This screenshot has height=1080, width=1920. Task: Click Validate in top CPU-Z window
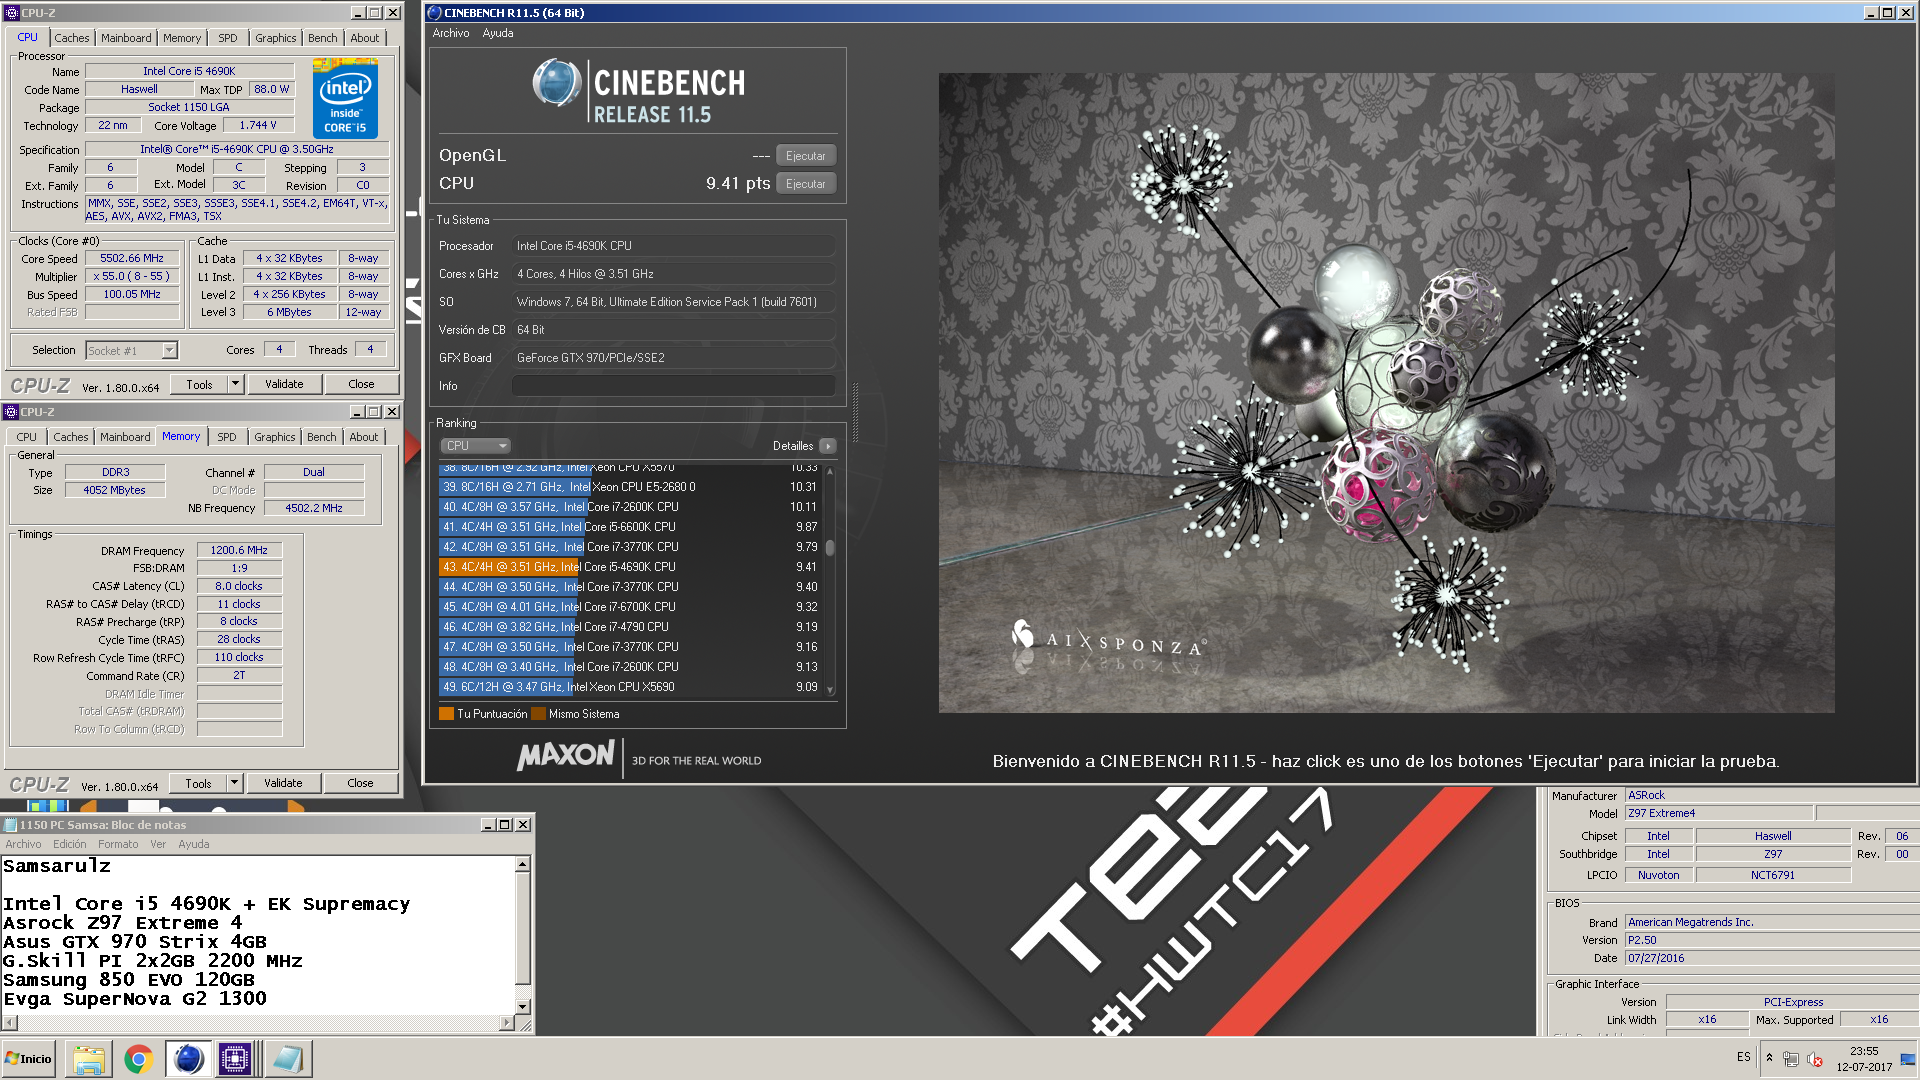coord(284,385)
